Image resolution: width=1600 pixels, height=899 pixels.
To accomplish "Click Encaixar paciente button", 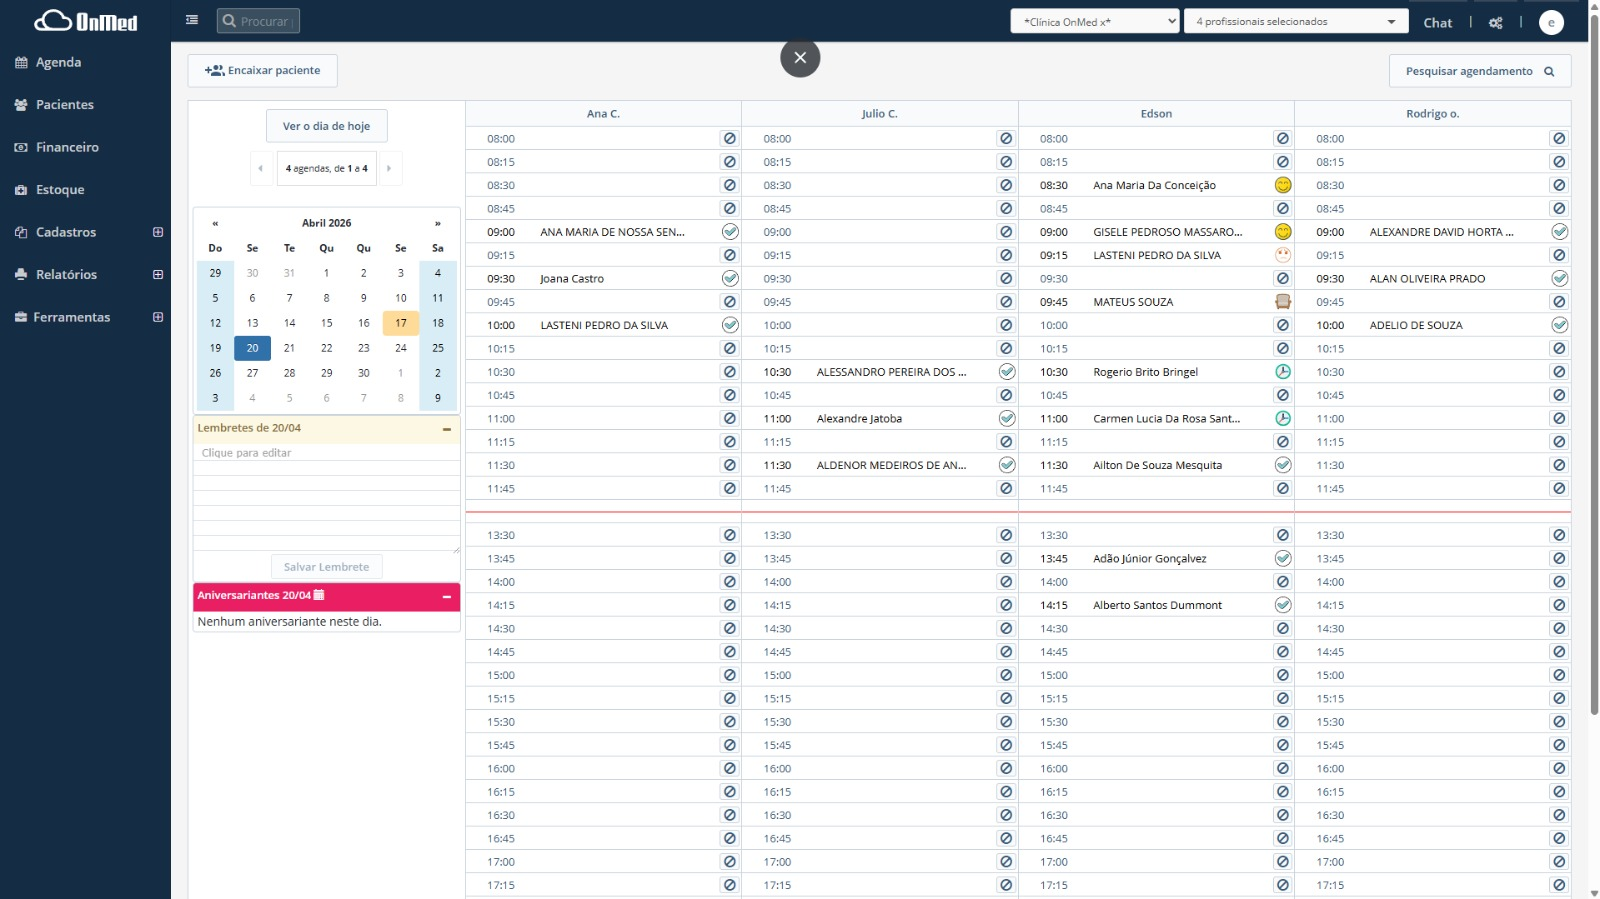I will tap(263, 71).
